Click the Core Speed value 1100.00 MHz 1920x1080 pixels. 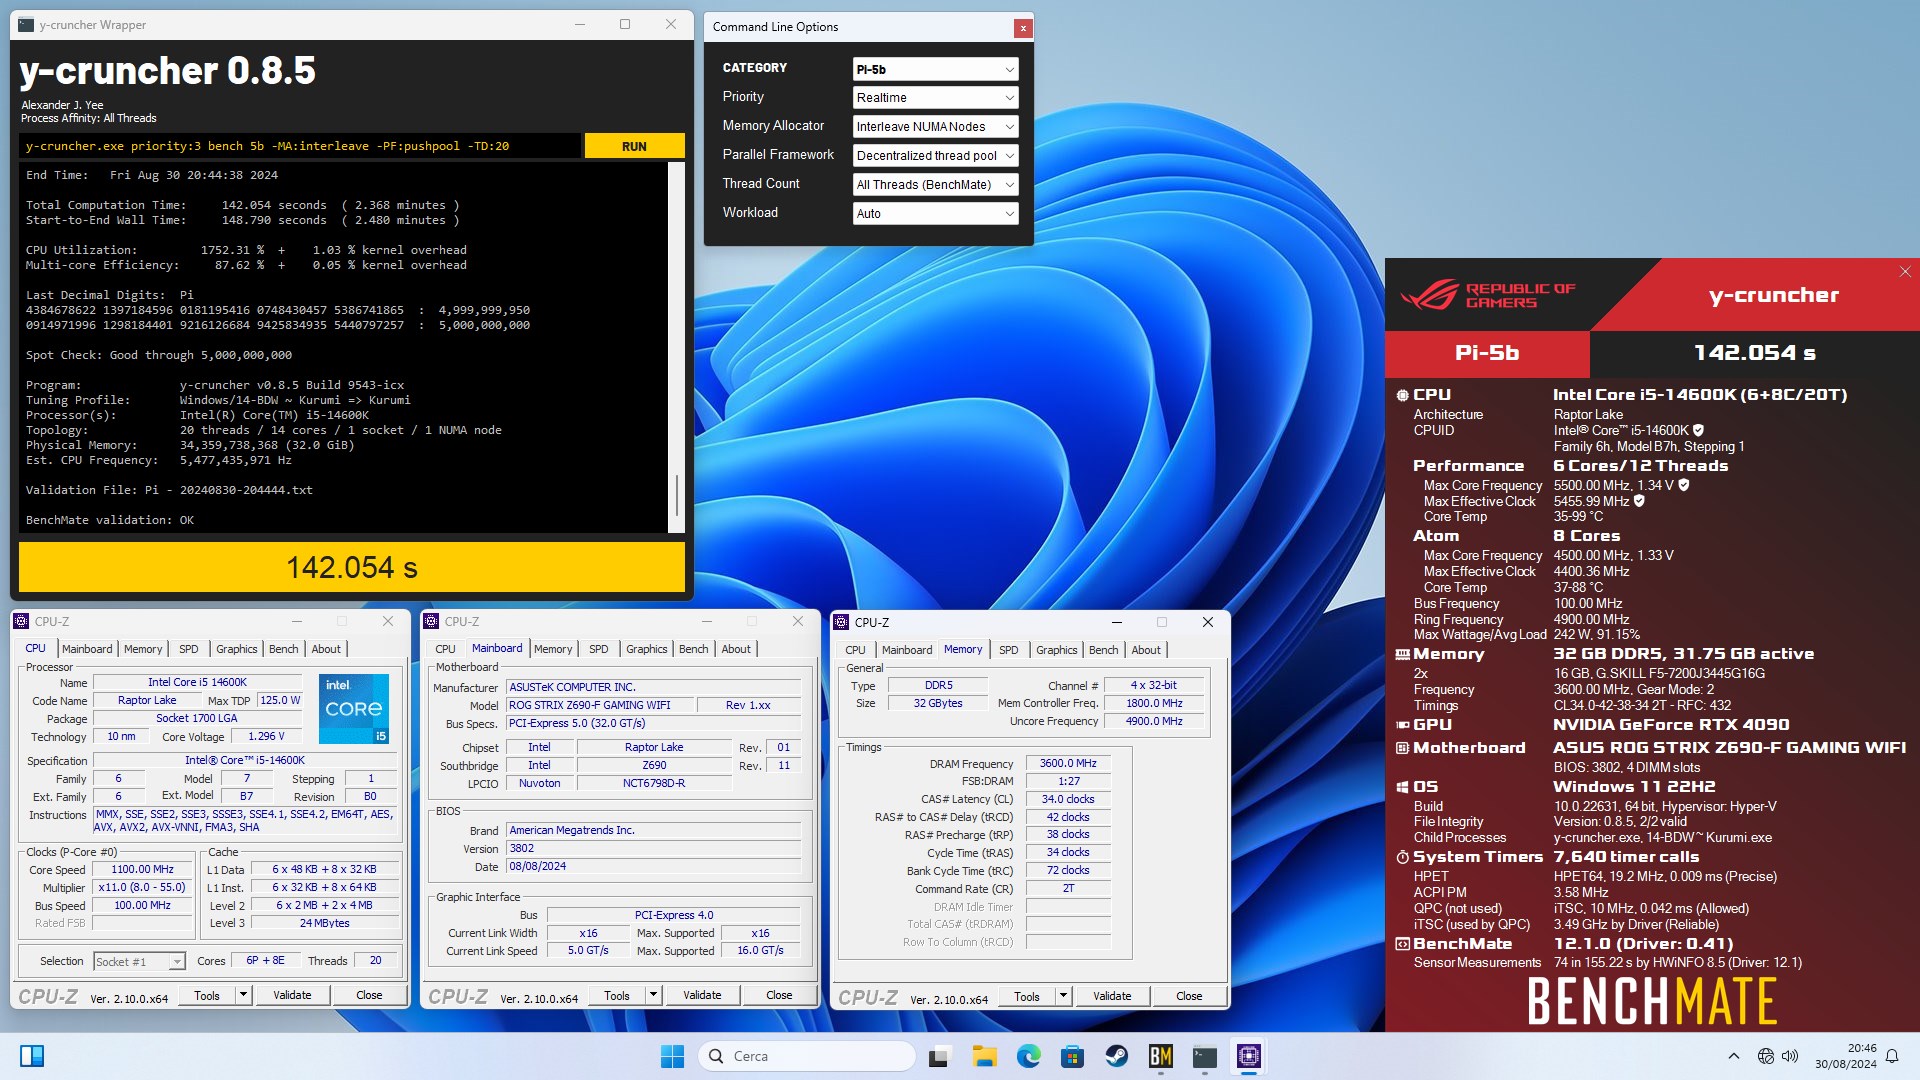(x=142, y=869)
